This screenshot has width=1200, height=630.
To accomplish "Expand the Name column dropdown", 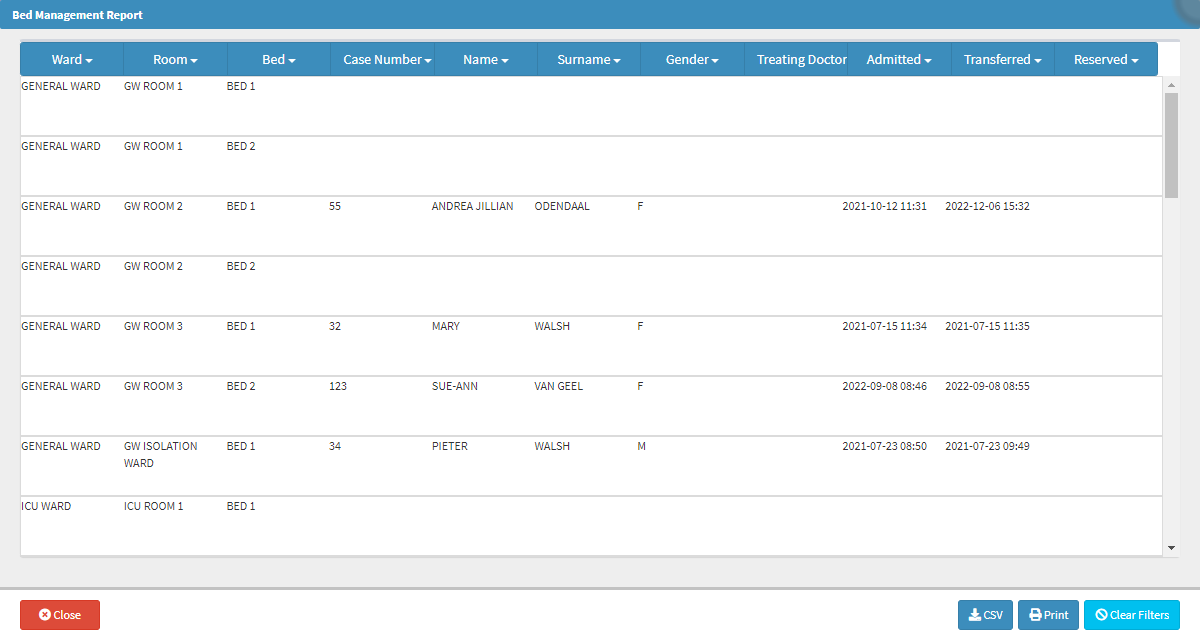I will [x=485, y=60].
